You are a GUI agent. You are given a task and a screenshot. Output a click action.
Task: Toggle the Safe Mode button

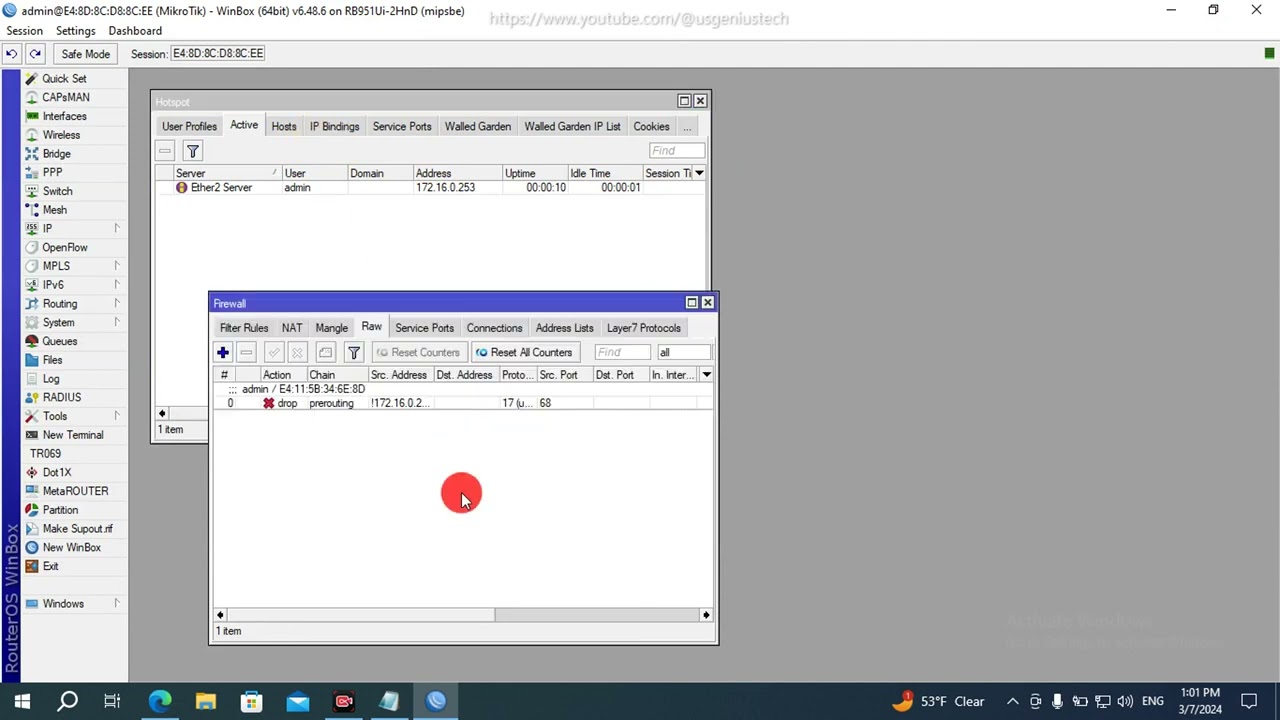point(85,54)
